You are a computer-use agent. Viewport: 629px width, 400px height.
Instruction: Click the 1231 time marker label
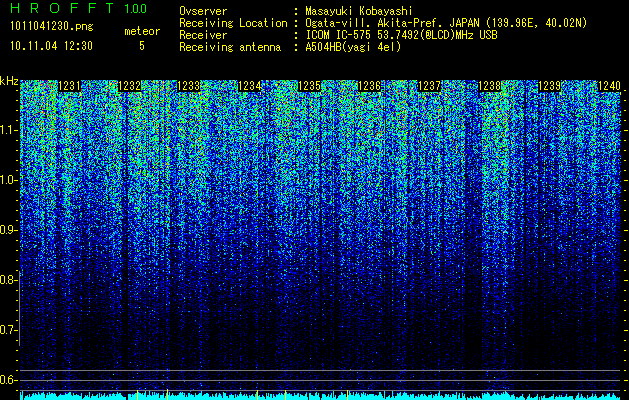[69, 86]
